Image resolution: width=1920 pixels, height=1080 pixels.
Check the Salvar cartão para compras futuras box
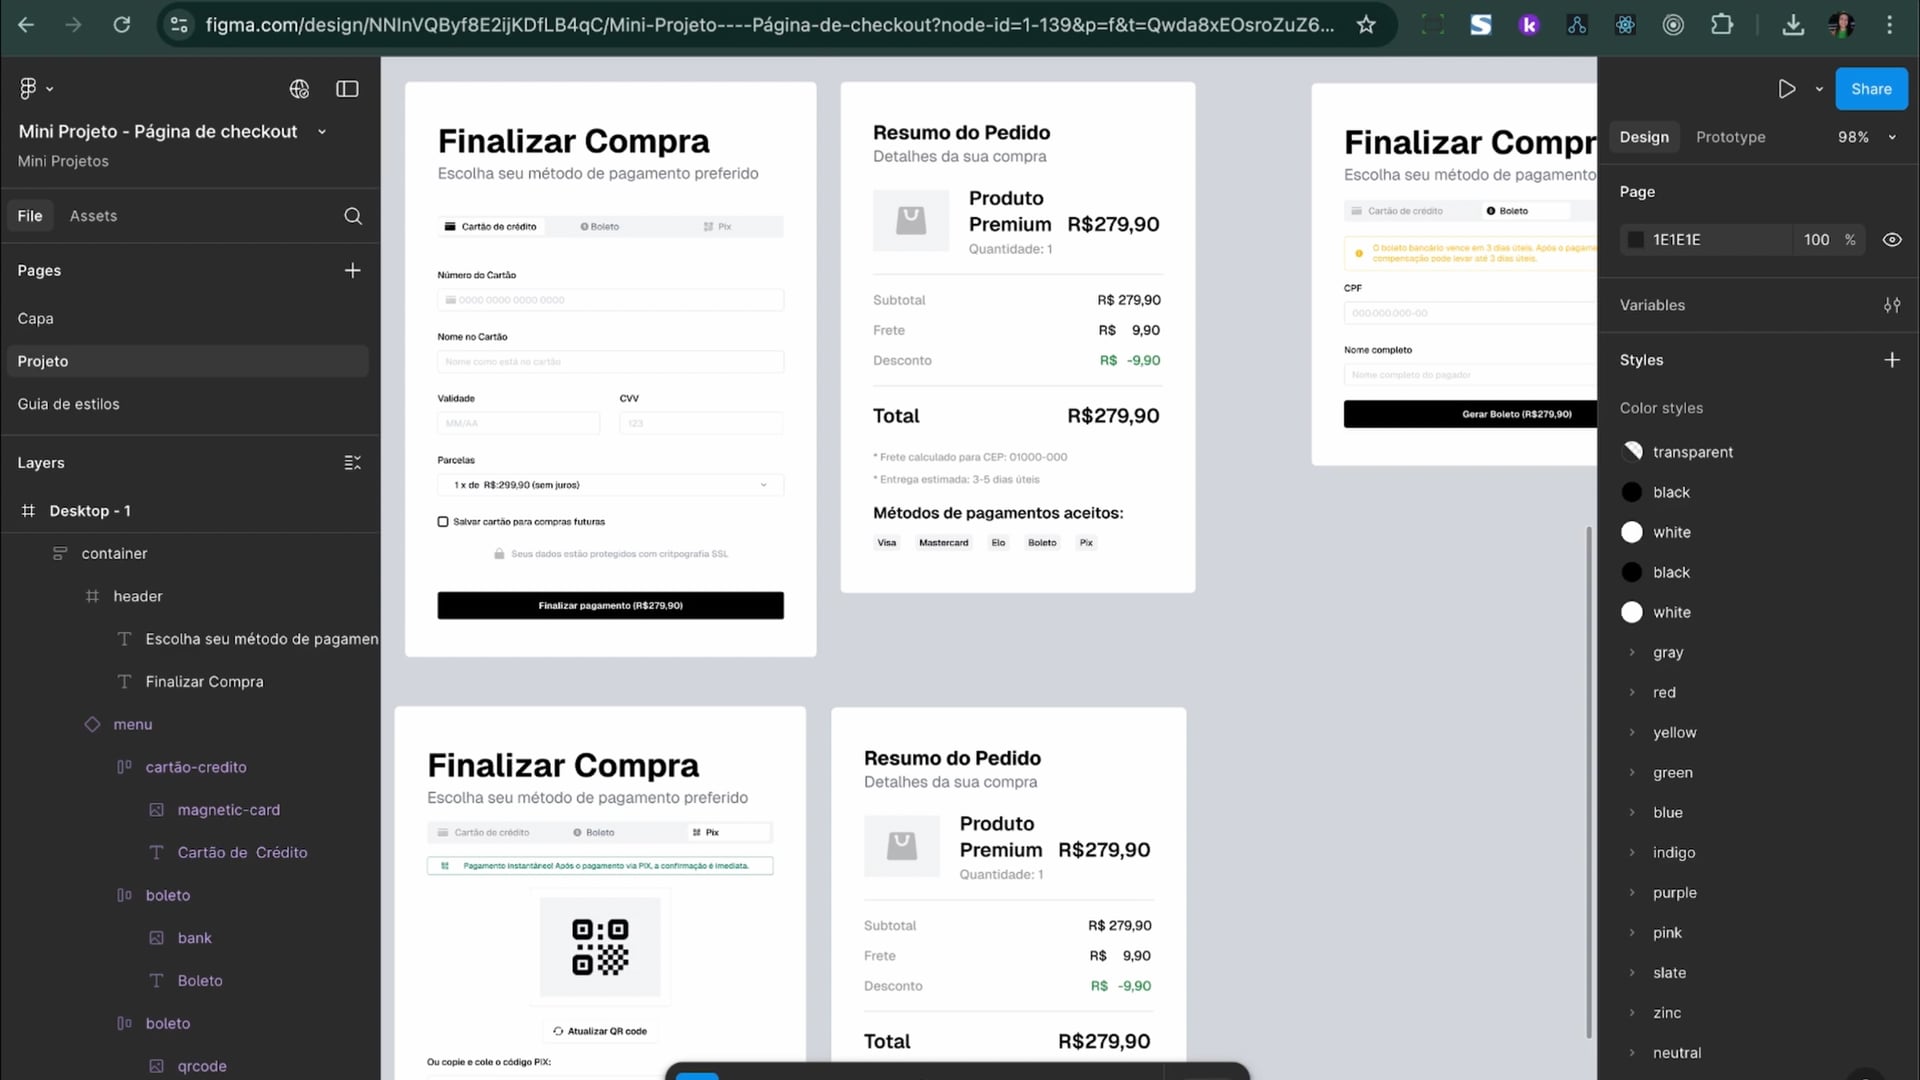(x=443, y=522)
